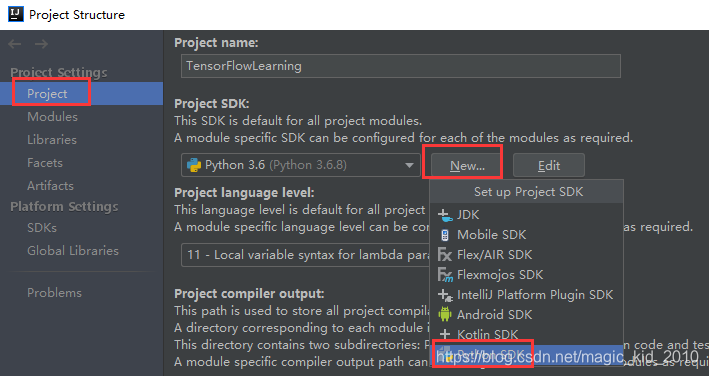Screen dimensions: 709x376
Task: Click the Edit SDK button
Action: click(x=549, y=165)
